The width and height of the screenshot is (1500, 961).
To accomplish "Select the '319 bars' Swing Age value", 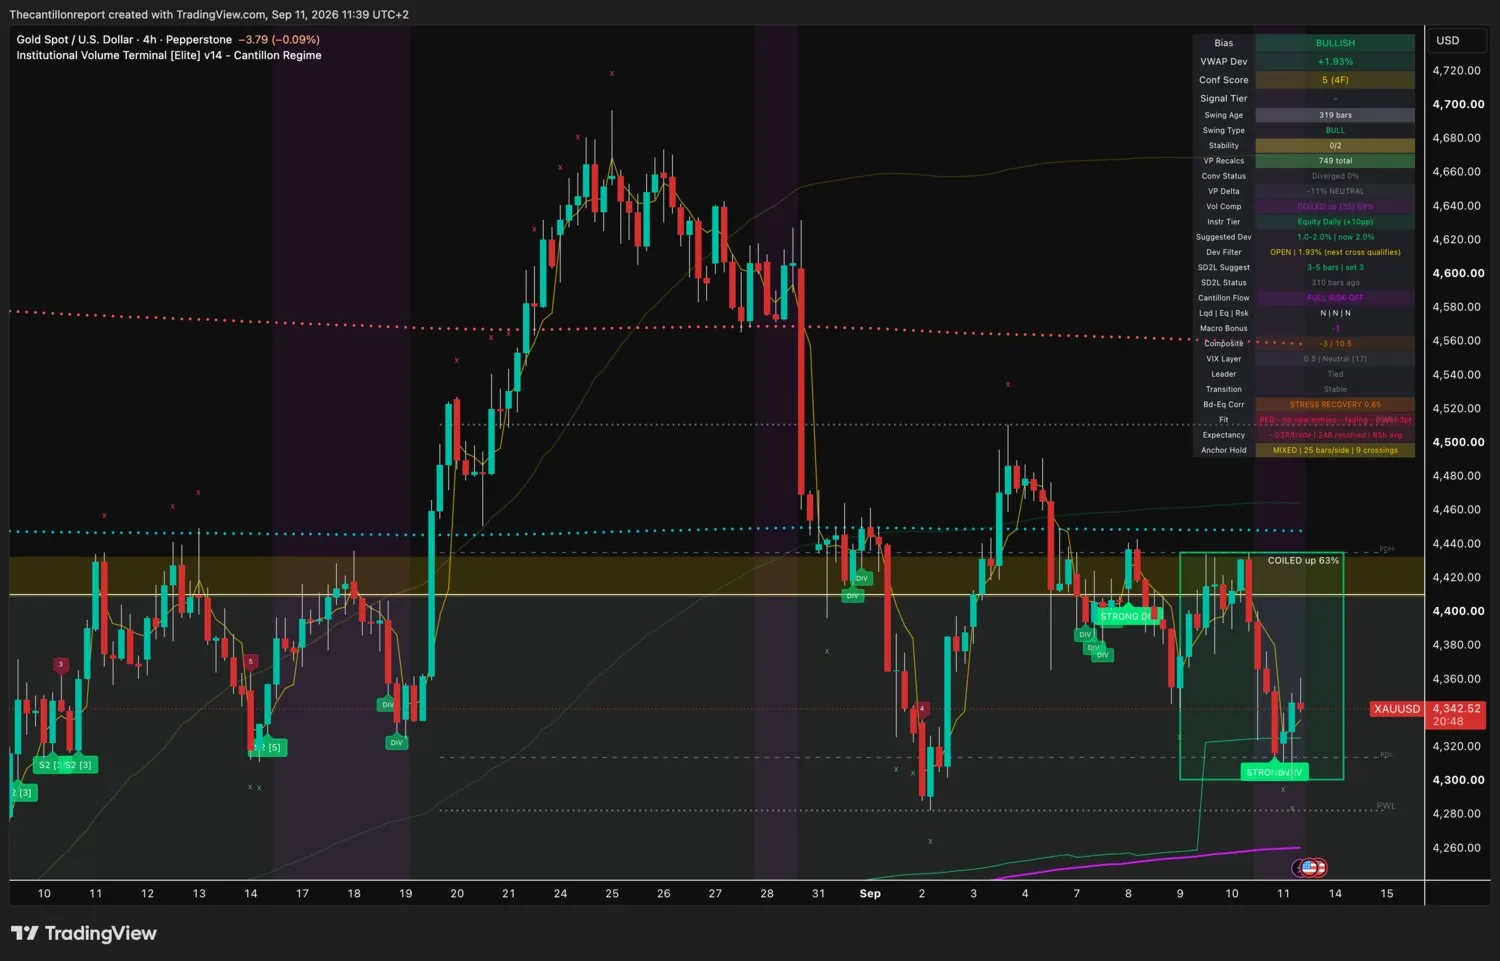I will click(1335, 115).
